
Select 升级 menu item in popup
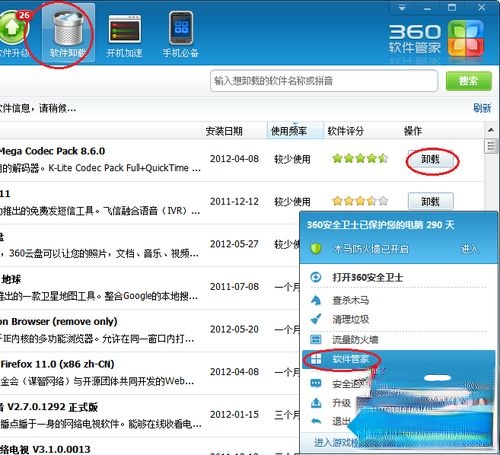[x=341, y=403]
